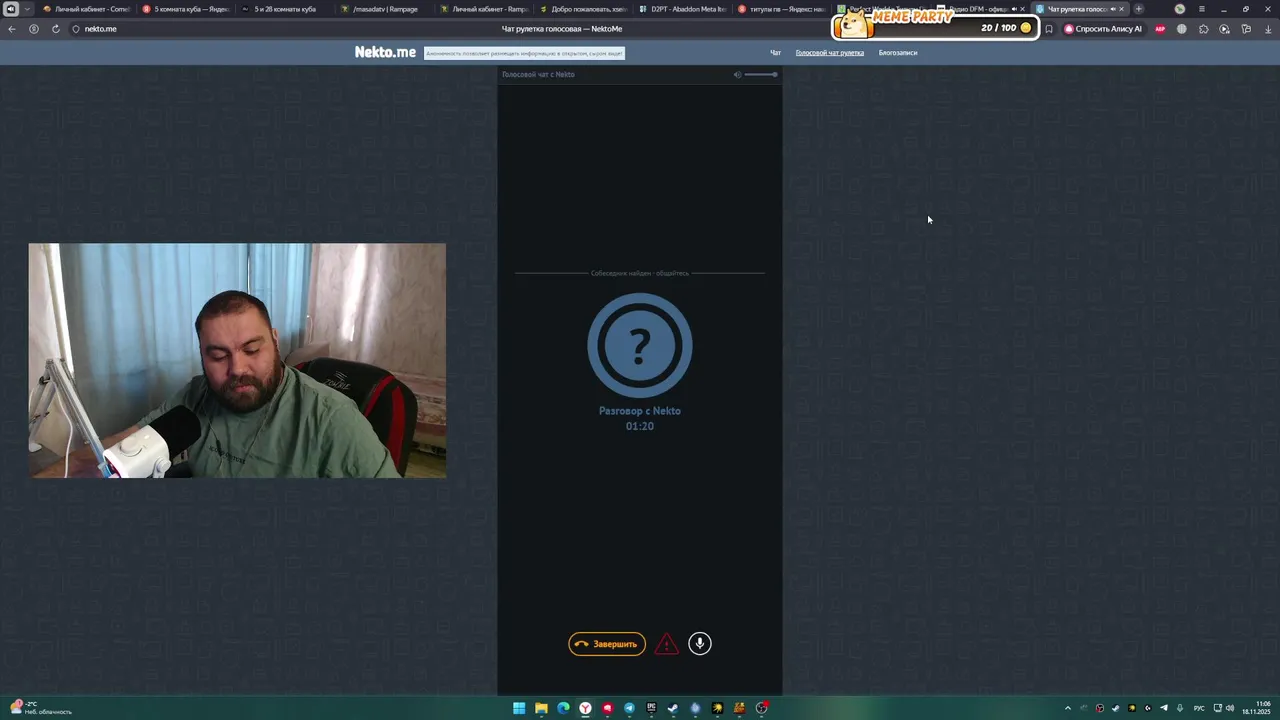
Task: Switch to 5 комната куба Яндекс tab
Action: click(x=186, y=9)
